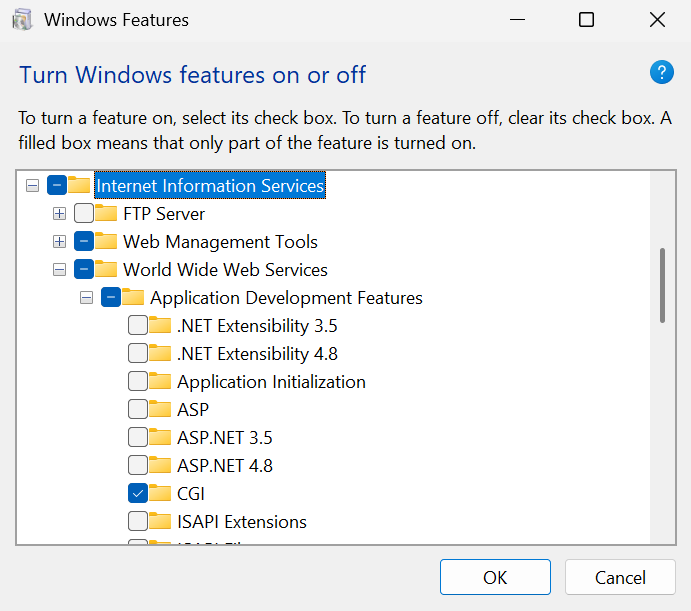
Task: Click the OK button
Action: (x=495, y=577)
